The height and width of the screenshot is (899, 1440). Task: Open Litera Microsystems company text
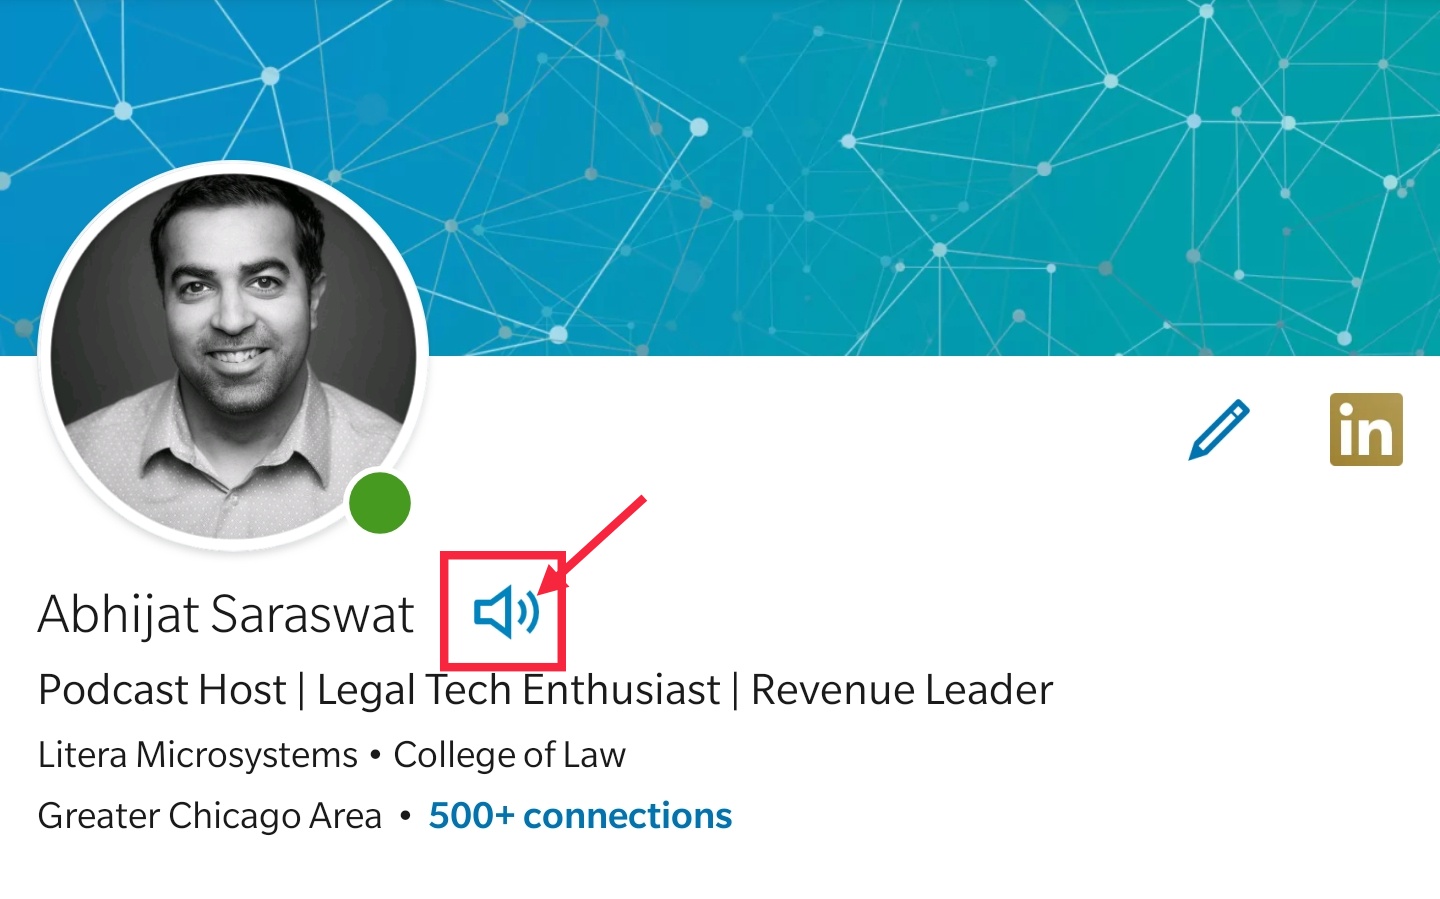point(198,755)
